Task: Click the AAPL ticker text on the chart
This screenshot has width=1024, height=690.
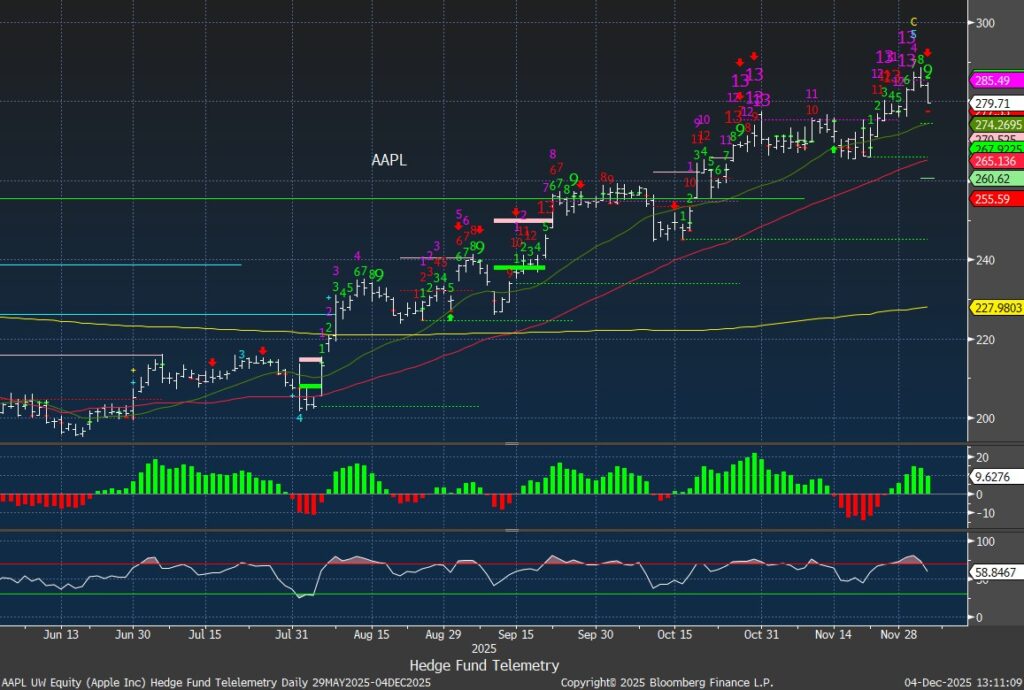Action: click(389, 160)
